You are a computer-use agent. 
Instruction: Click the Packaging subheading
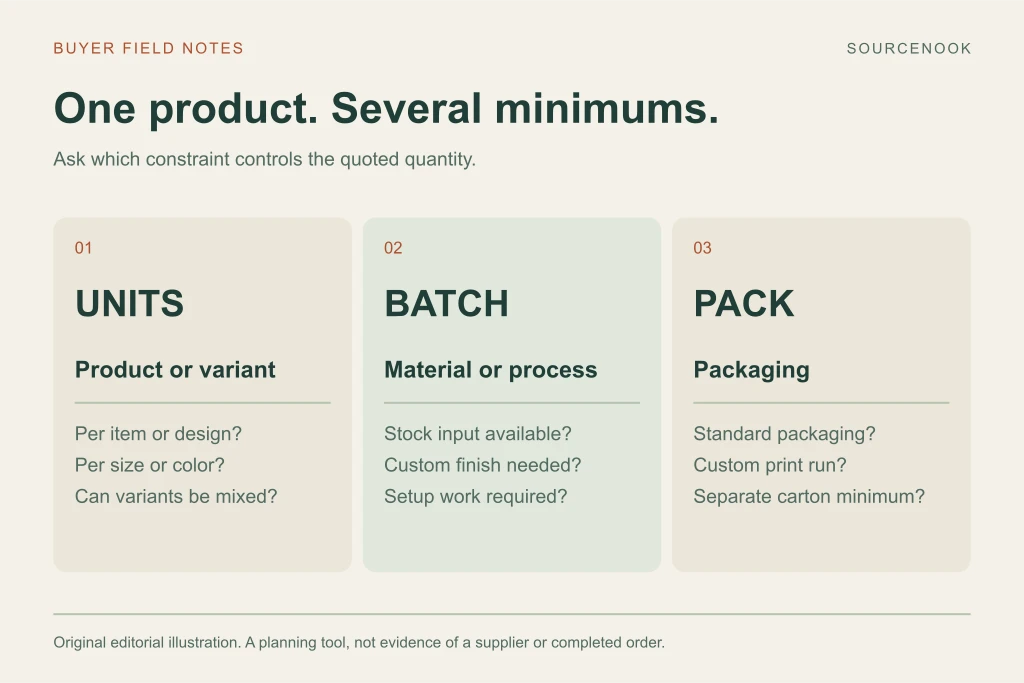[752, 370]
